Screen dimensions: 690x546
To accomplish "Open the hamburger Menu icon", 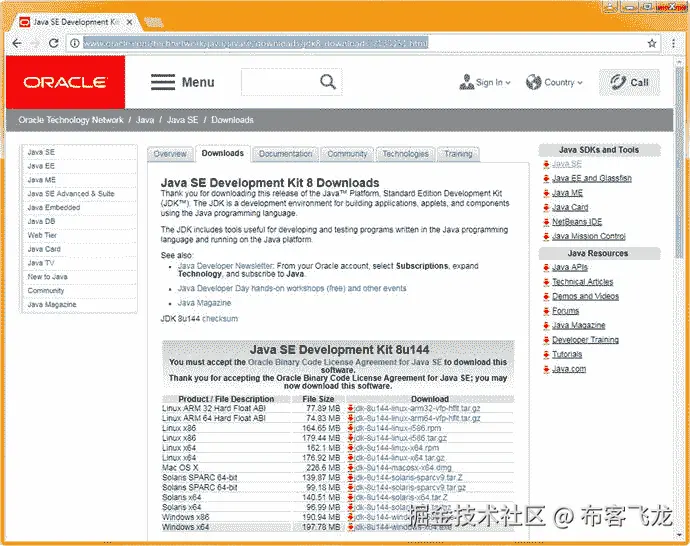I will coord(163,82).
